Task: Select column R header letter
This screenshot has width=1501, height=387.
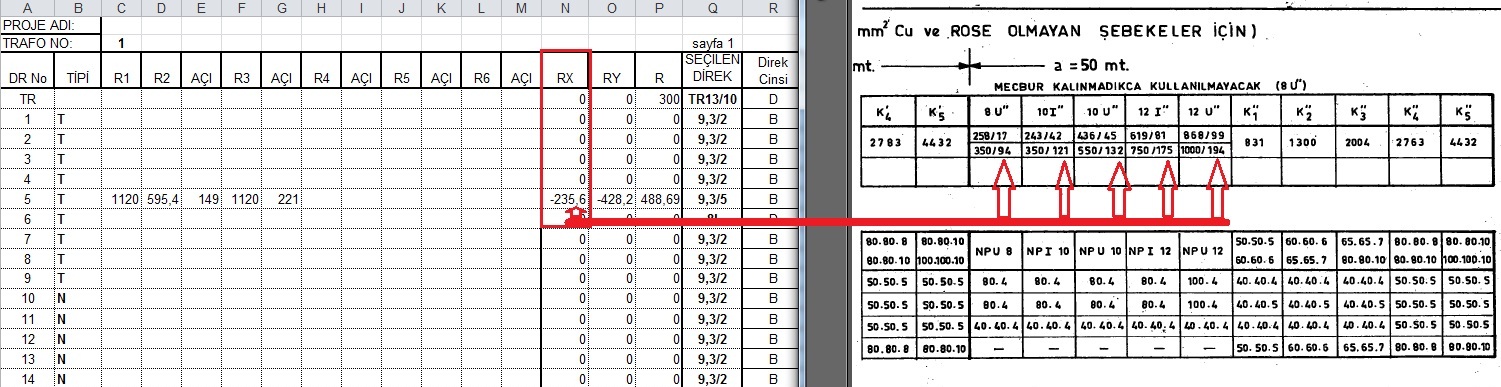Action: coord(772,8)
